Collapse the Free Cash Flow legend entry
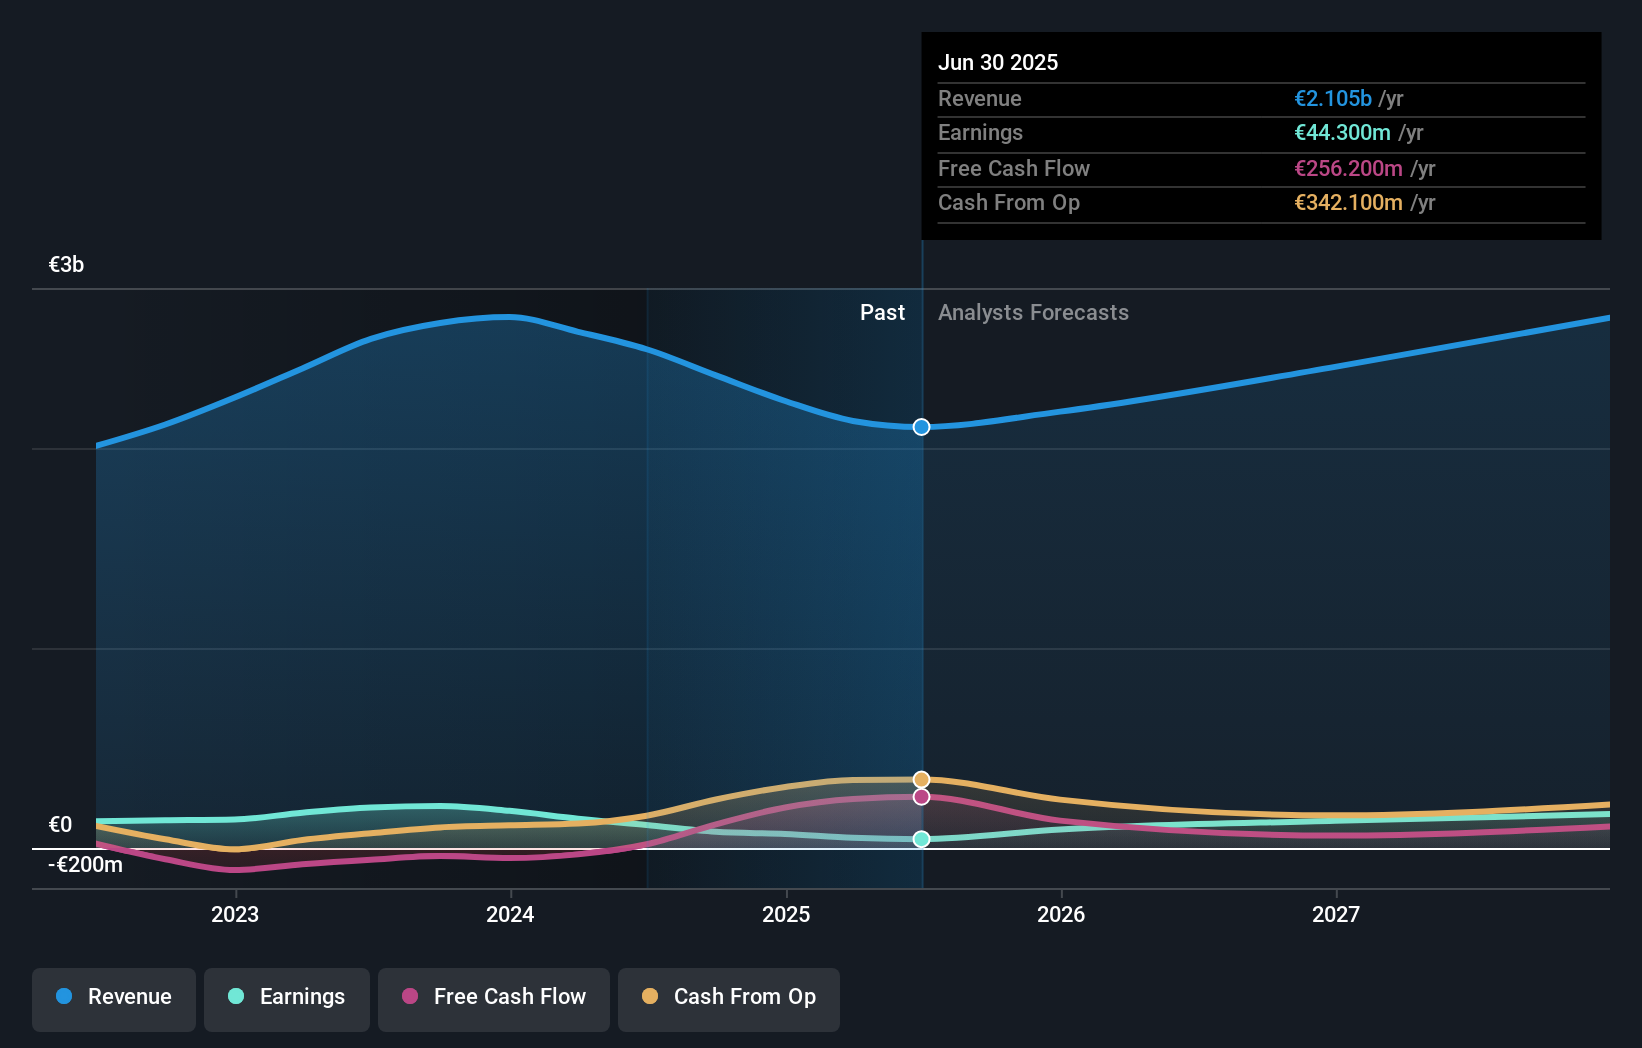The image size is (1642, 1048). 494,997
